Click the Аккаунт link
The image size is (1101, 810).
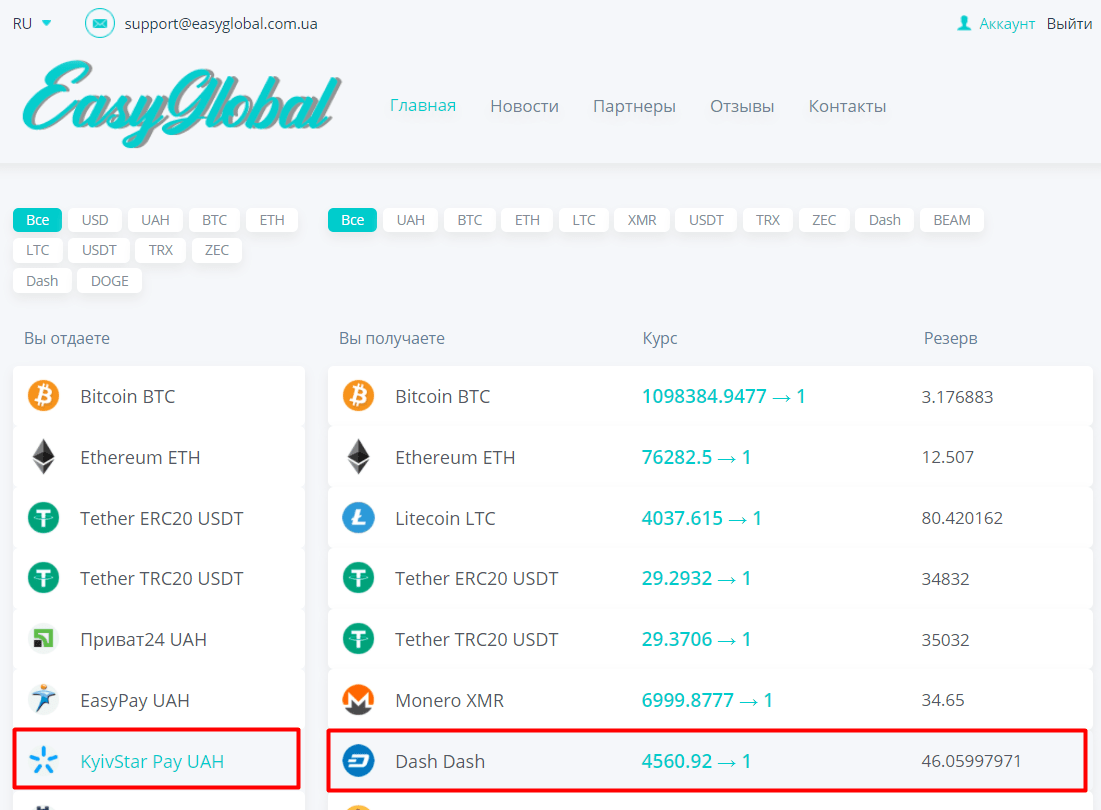1006,23
